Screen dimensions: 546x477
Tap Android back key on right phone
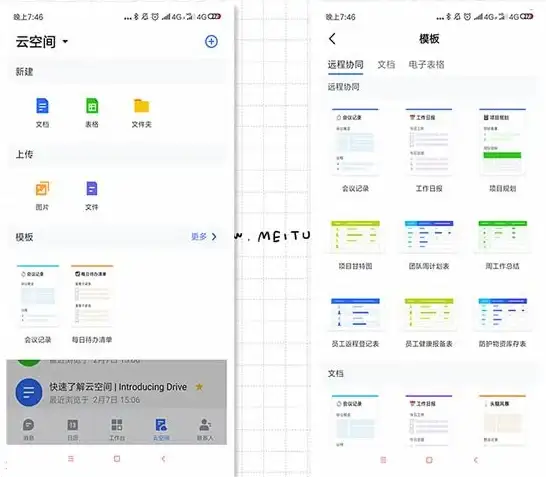(476, 460)
